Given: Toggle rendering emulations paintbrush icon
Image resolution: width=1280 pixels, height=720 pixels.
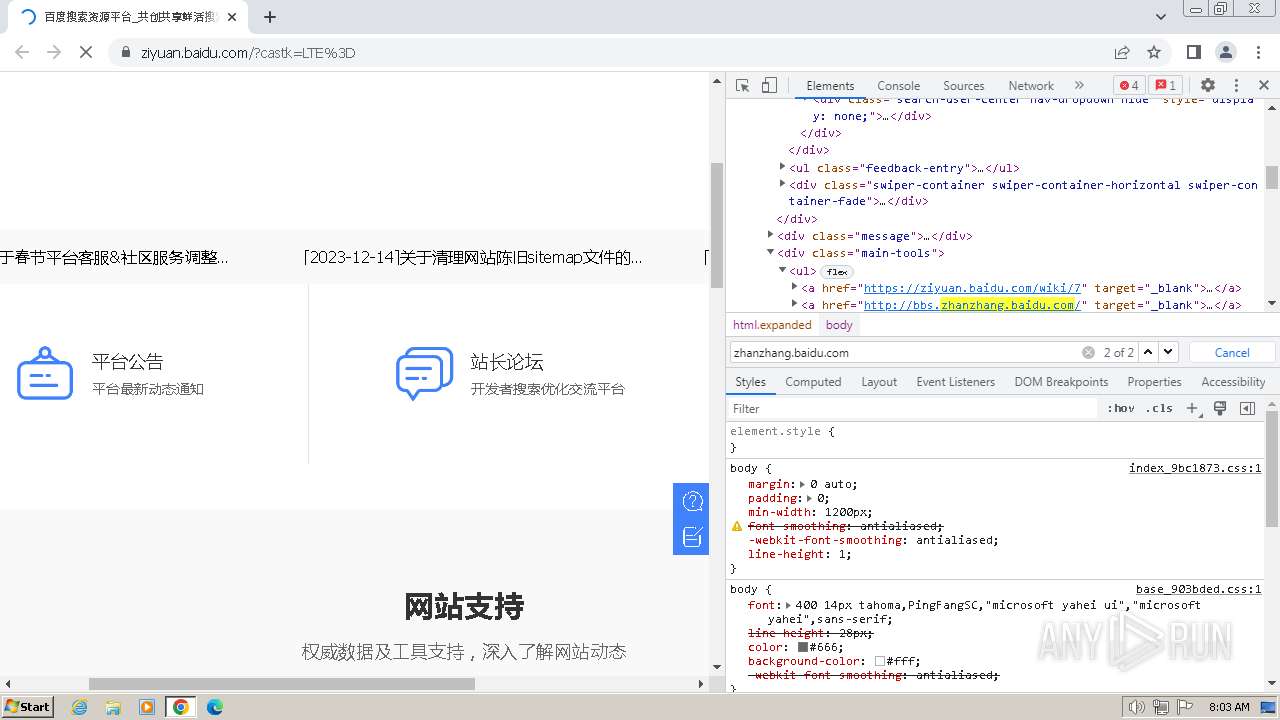Looking at the screenshot, I should pos(1220,408).
